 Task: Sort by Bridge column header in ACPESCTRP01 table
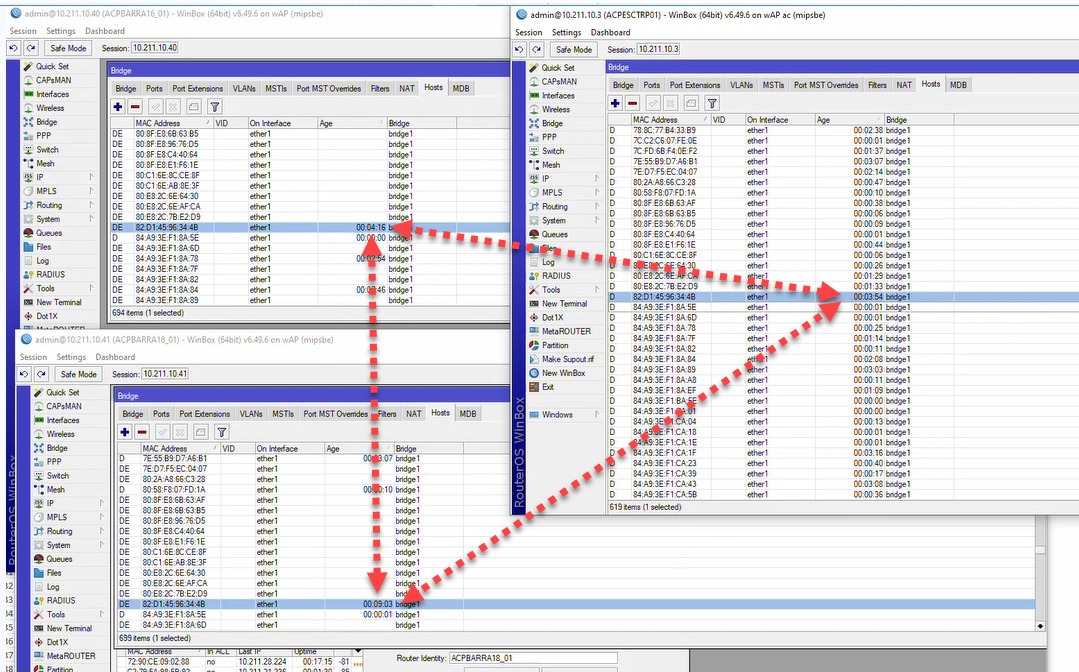pyautogui.click(x=918, y=120)
